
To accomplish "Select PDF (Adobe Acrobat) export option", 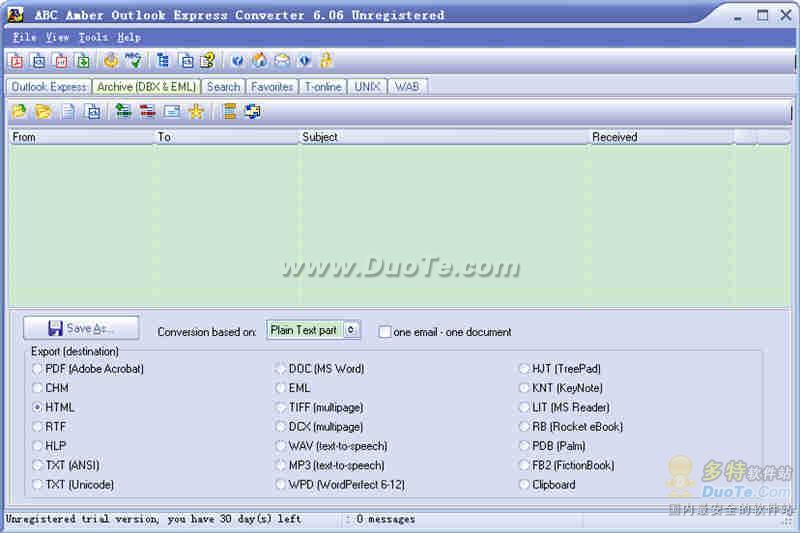I will pos(88,368).
